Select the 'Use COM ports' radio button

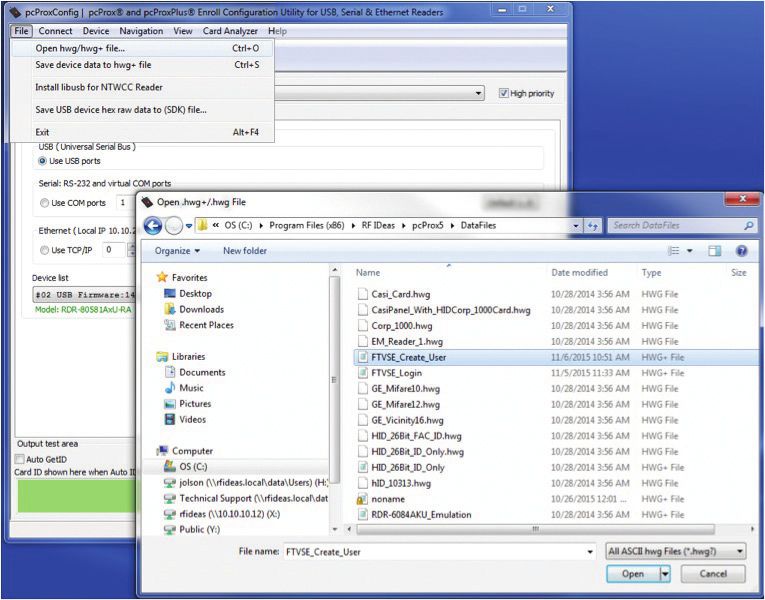(44, 203)
